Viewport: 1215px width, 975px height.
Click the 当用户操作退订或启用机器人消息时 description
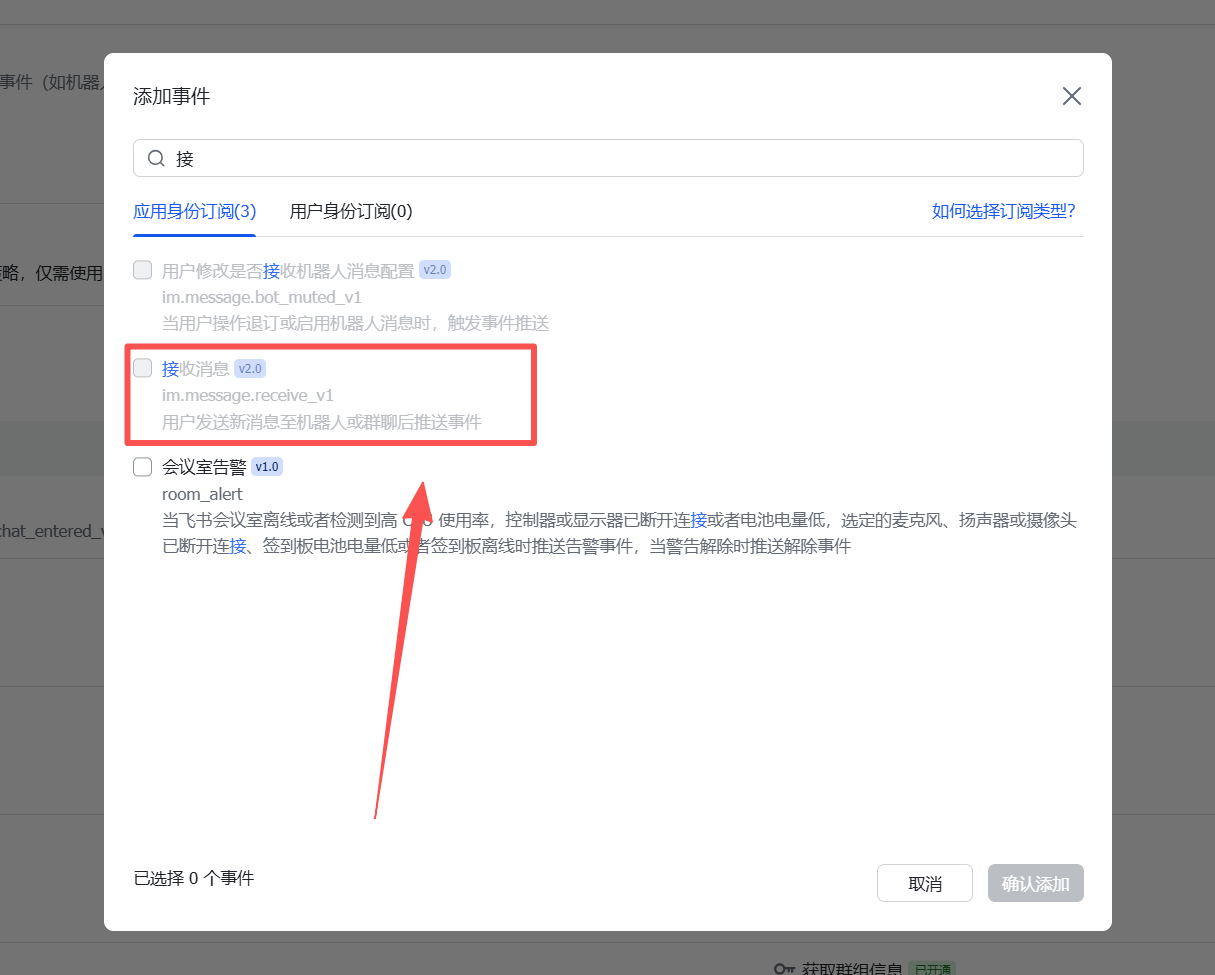356,323
